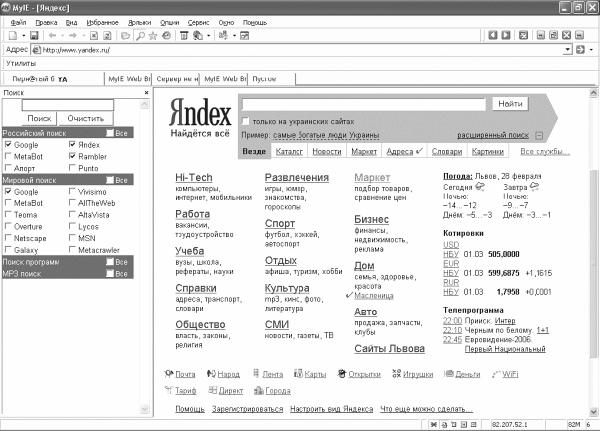Viewport: 600px width, 431px height.
Task: Click the New page toolbar icon
Action: coord(10,35)
